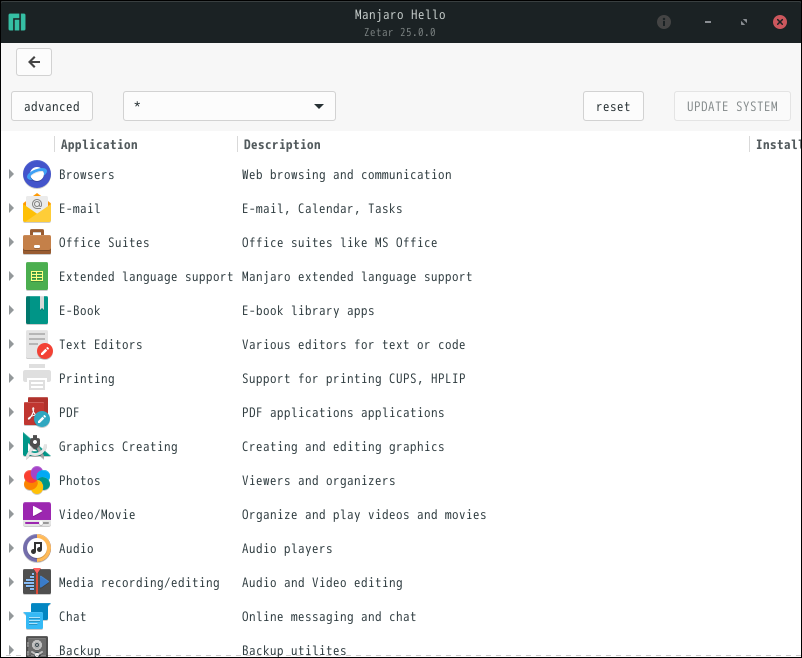This screenshot has width=802, height=658.
Task: Close the Manjaro Hello window
Action: tap(779, 22)
